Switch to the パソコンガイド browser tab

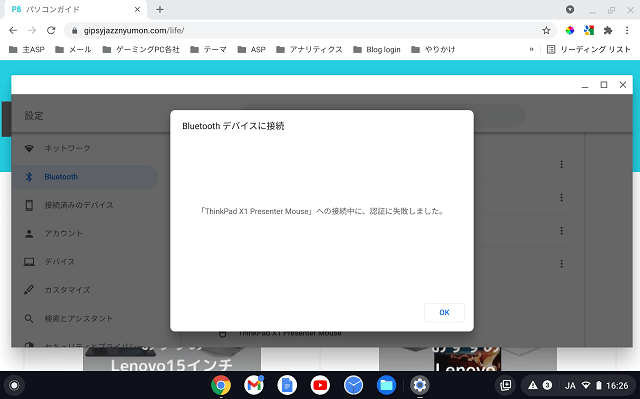point(76,9)
